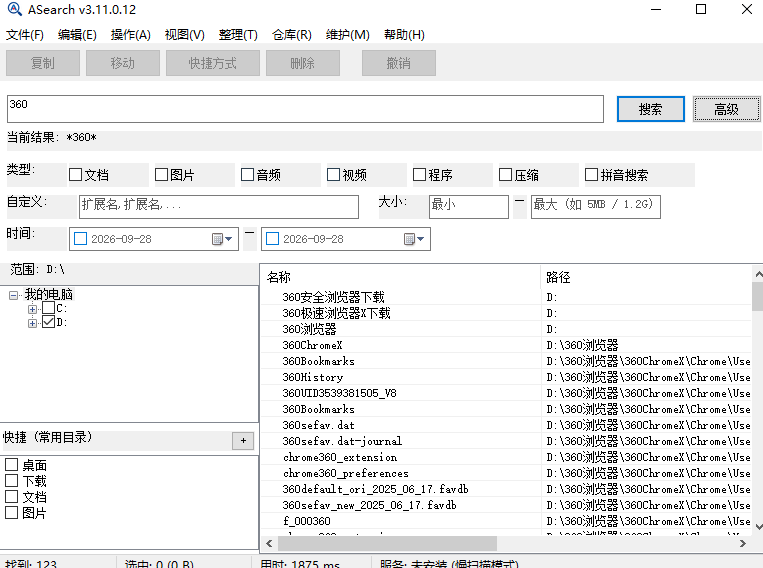Image resolution: width=763 pixels, height=568 pixels.
Task: Open the 文件(F) menu
Action: pyautogui.click(x=24, y=35)
